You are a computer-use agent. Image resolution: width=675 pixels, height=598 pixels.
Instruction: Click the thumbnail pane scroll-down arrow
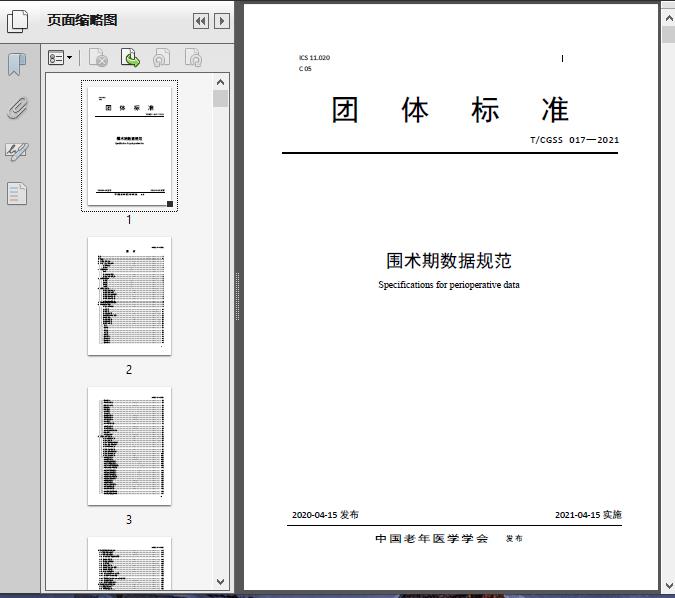(x=220, y=582)
